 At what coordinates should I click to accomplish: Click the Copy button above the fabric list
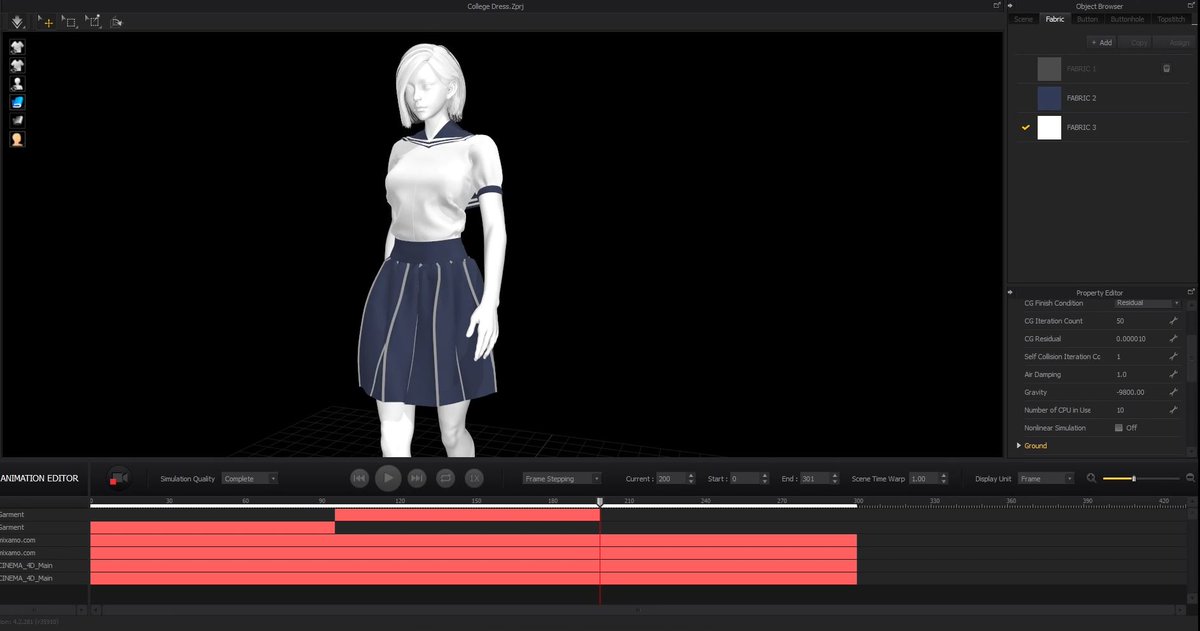coord(1136,42)
